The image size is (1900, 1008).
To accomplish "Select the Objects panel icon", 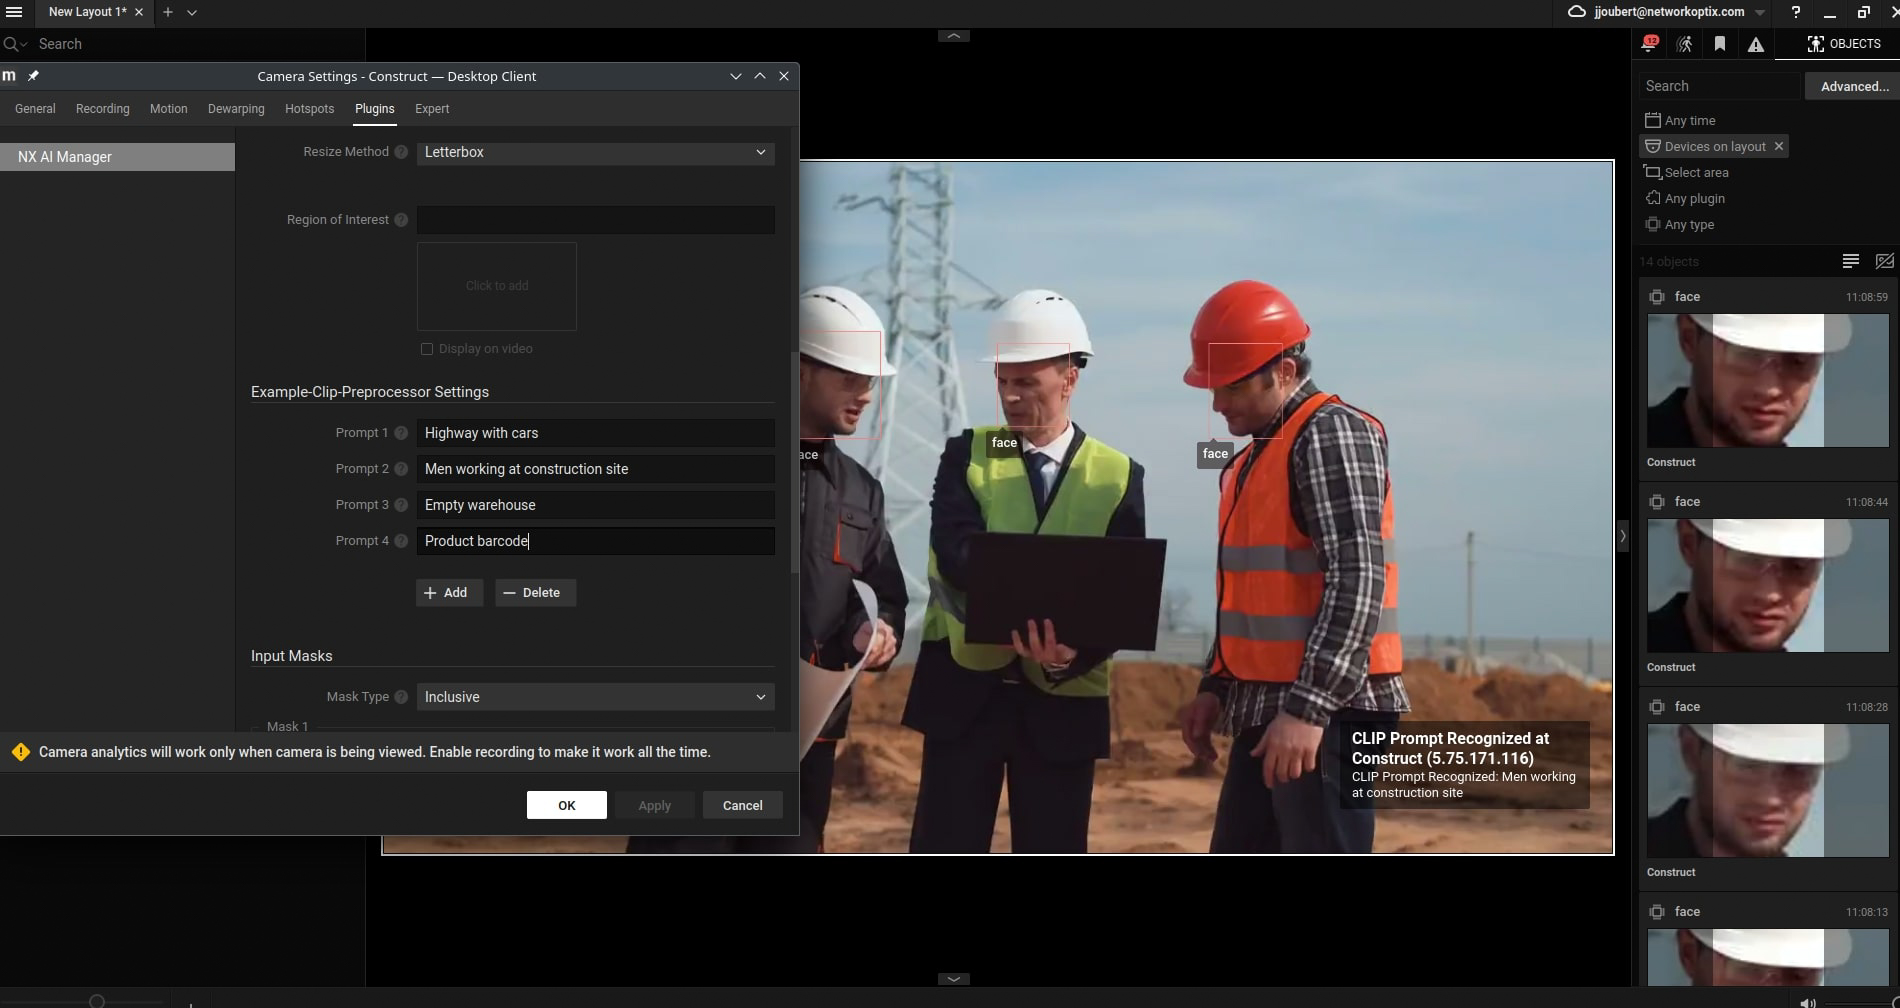I will tap(1815, 44).
